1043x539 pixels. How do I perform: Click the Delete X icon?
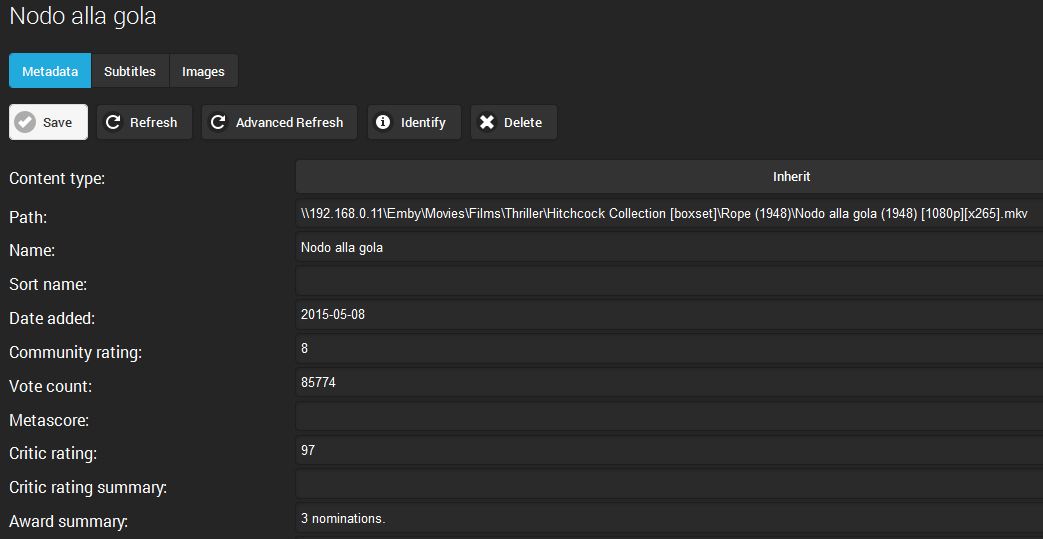[487, 122]
